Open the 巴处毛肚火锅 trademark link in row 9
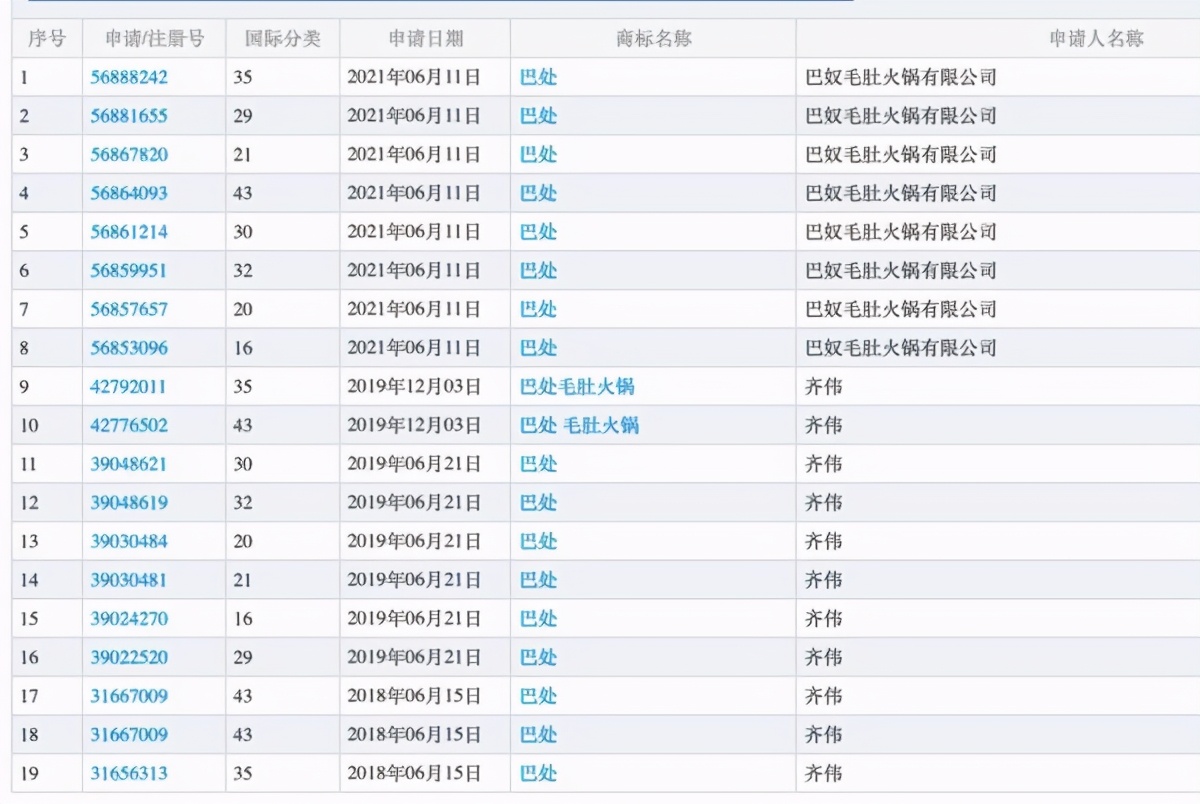Screen dimensions: 1200x804 pyautogui.click(x=577, y=386)
